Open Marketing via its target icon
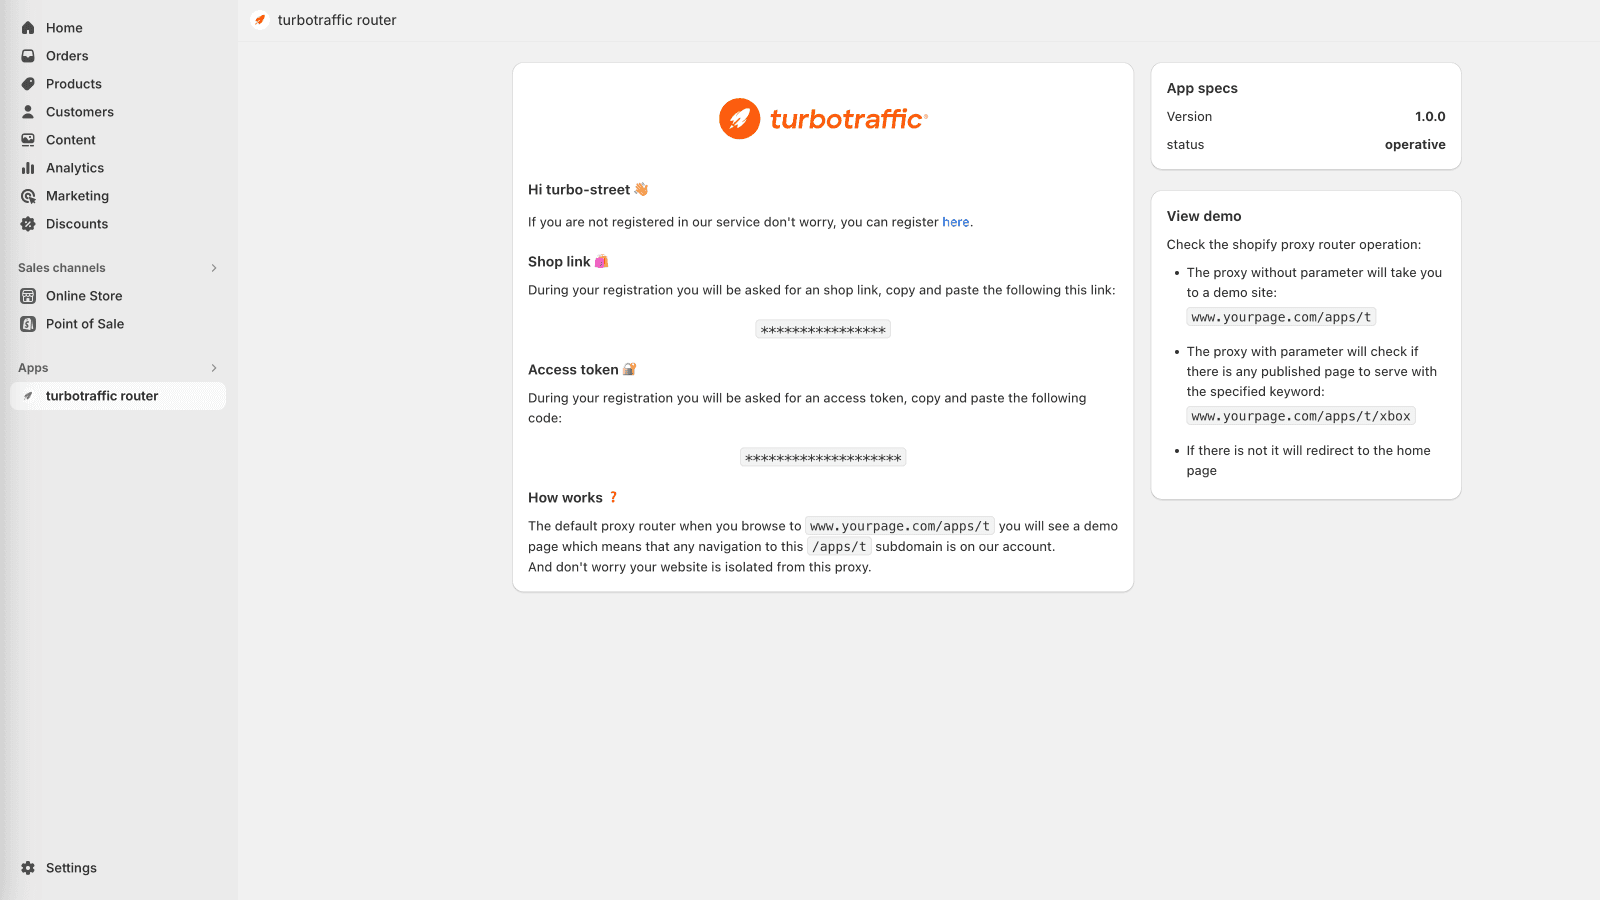This screenshot has height=900, width=1600. click(28, 196)
